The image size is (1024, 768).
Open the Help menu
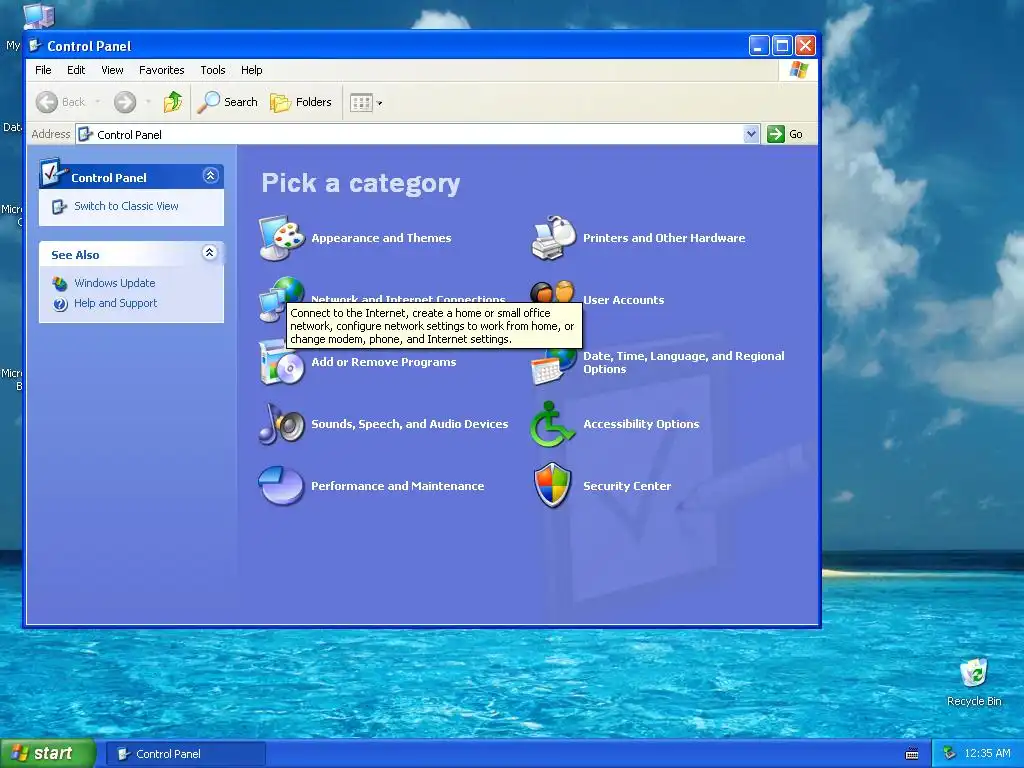coord(251,70)
